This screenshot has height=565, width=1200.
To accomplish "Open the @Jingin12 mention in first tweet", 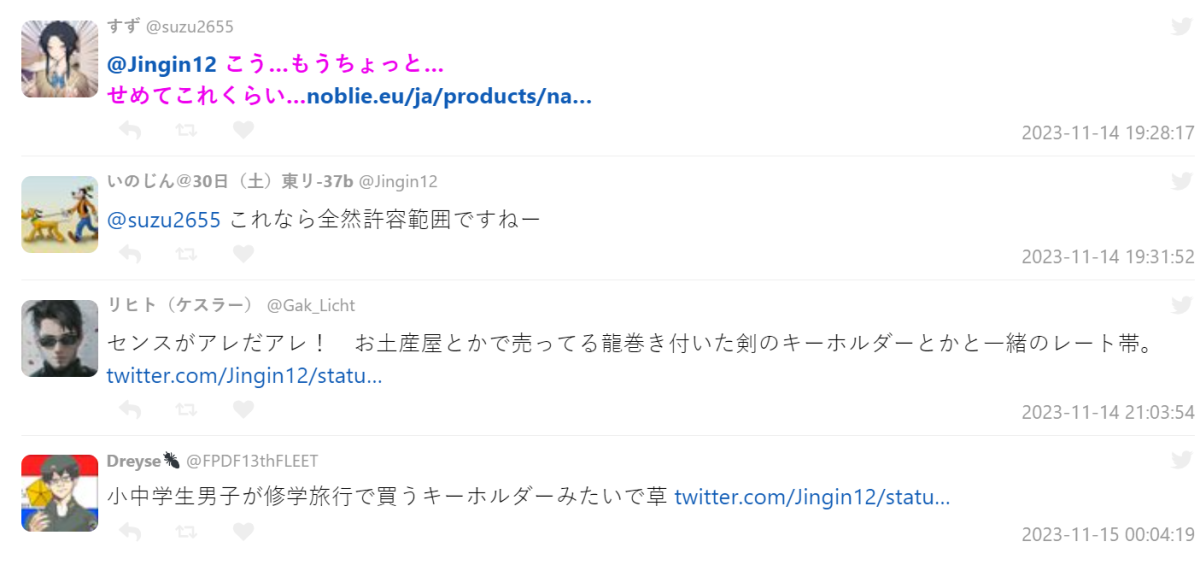I will (162, 65).
